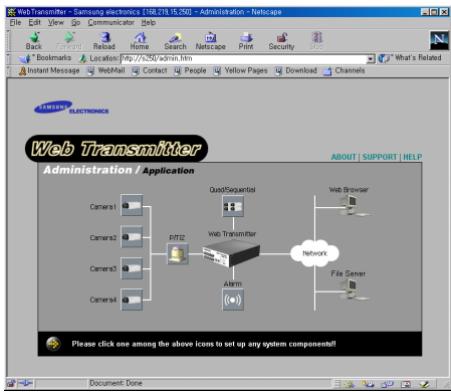The width and height of the screenshot is (451, 392).
Task: Select the Camera1 icon
Action: (x=132, y=205)
